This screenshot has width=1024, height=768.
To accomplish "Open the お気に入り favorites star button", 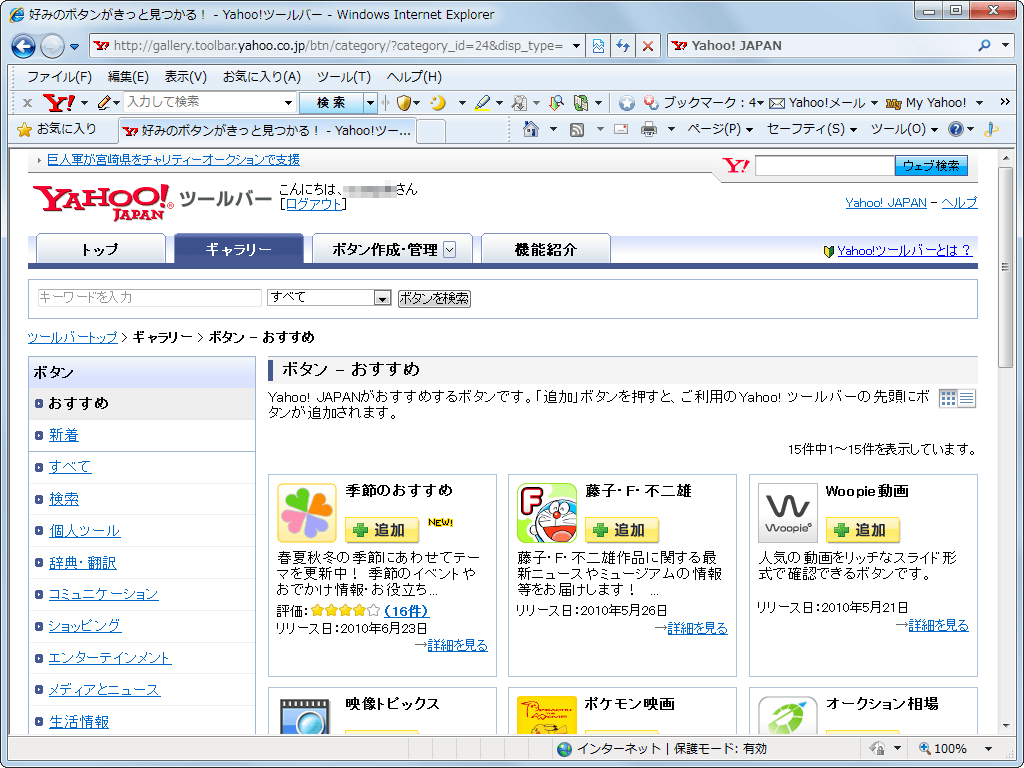I will (57, 129).
